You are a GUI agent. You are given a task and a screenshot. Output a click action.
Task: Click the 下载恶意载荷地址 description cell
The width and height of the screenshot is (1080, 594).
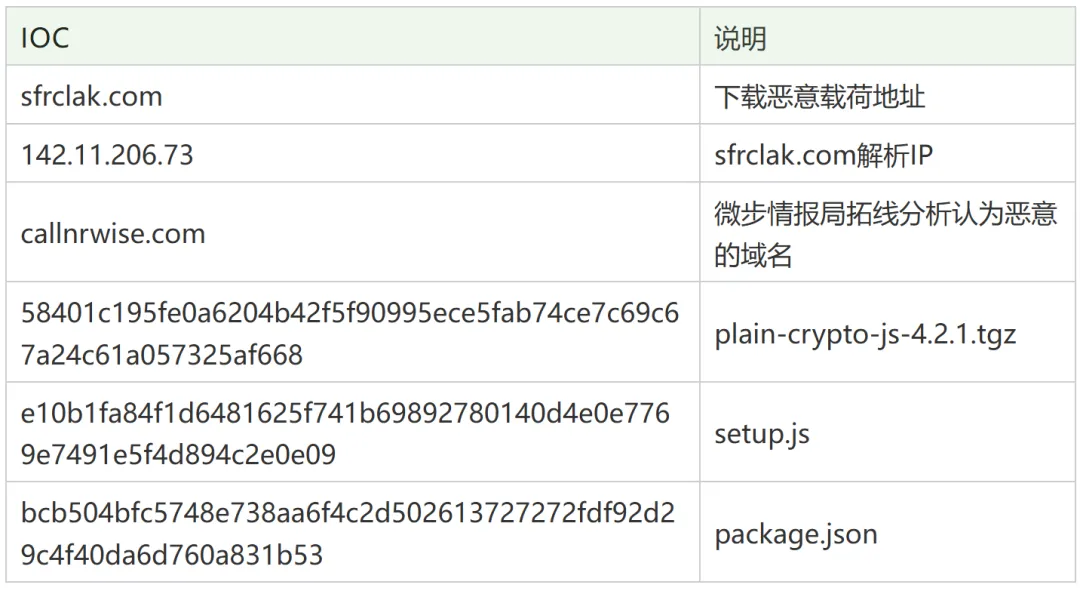point(819,96)
